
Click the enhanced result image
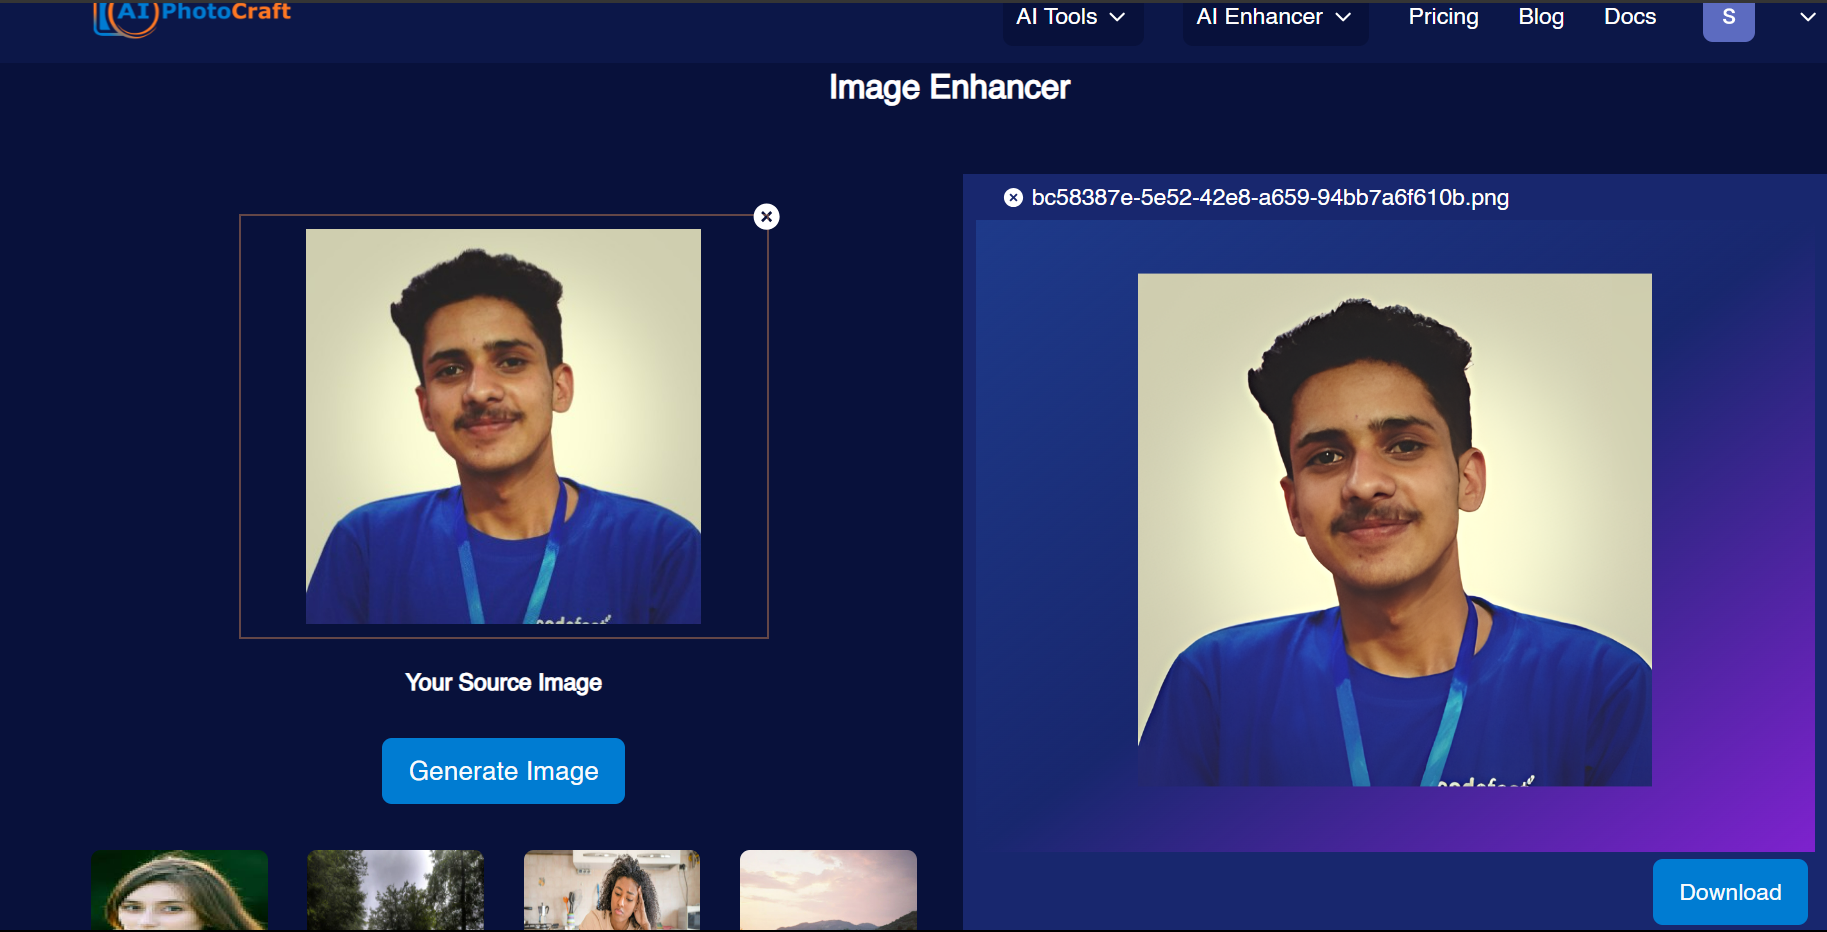coord(1395,530)
